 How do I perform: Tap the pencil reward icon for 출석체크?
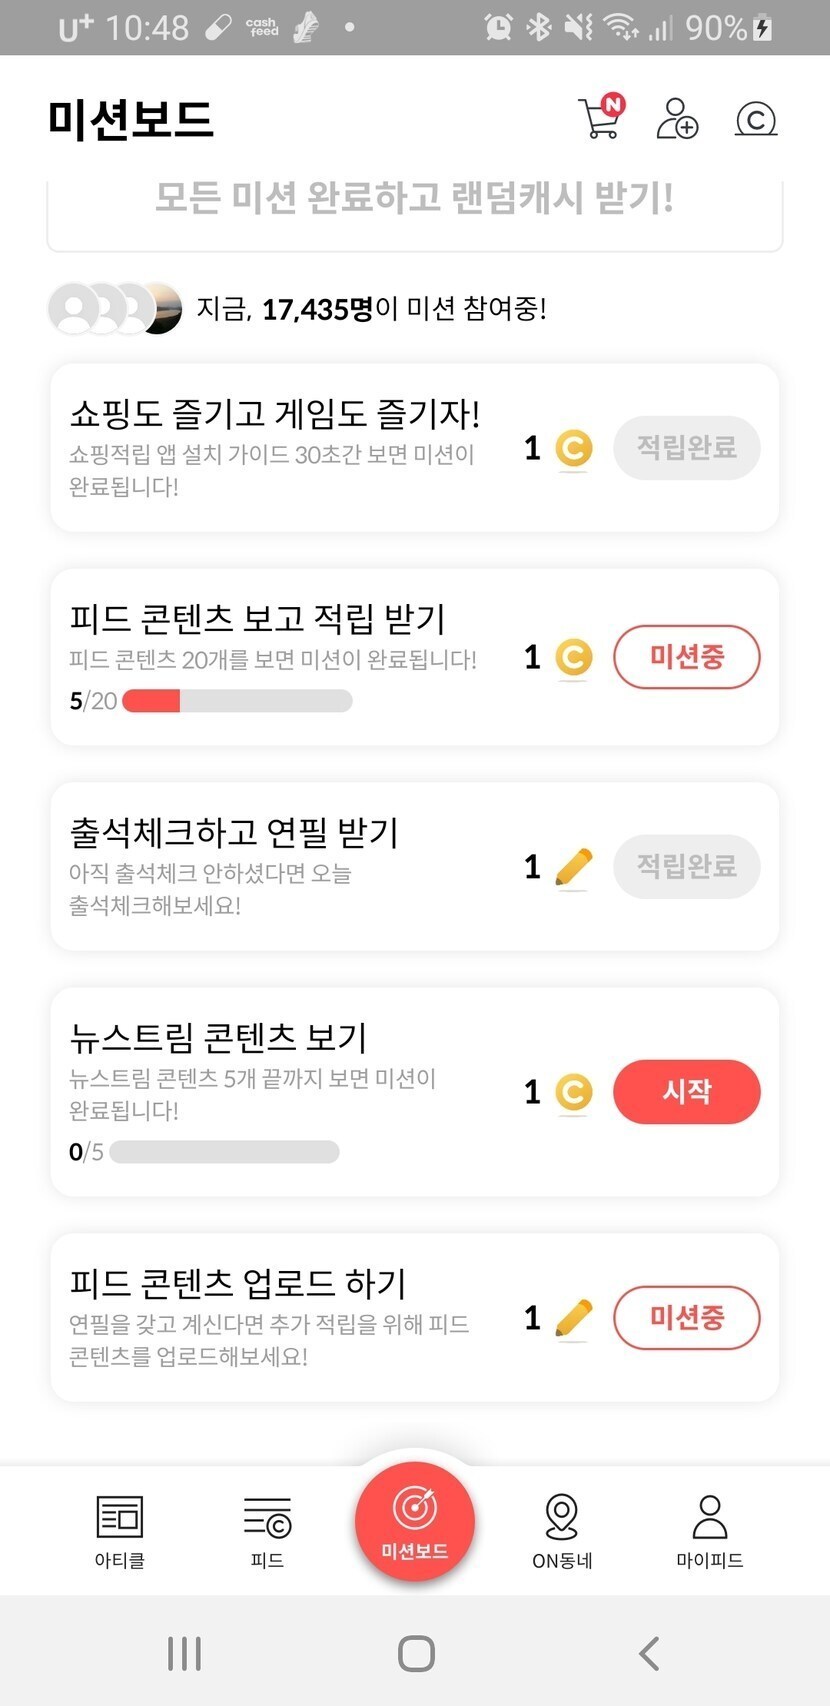coord(573,867)
